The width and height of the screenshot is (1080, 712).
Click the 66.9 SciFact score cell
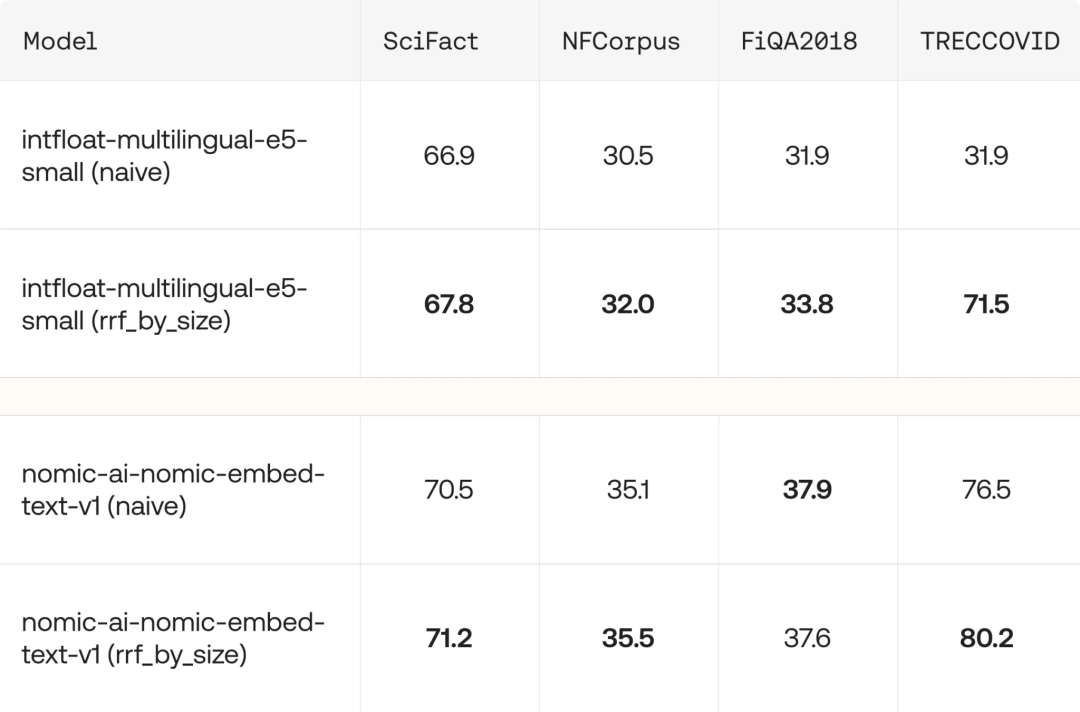click(449, 156)
